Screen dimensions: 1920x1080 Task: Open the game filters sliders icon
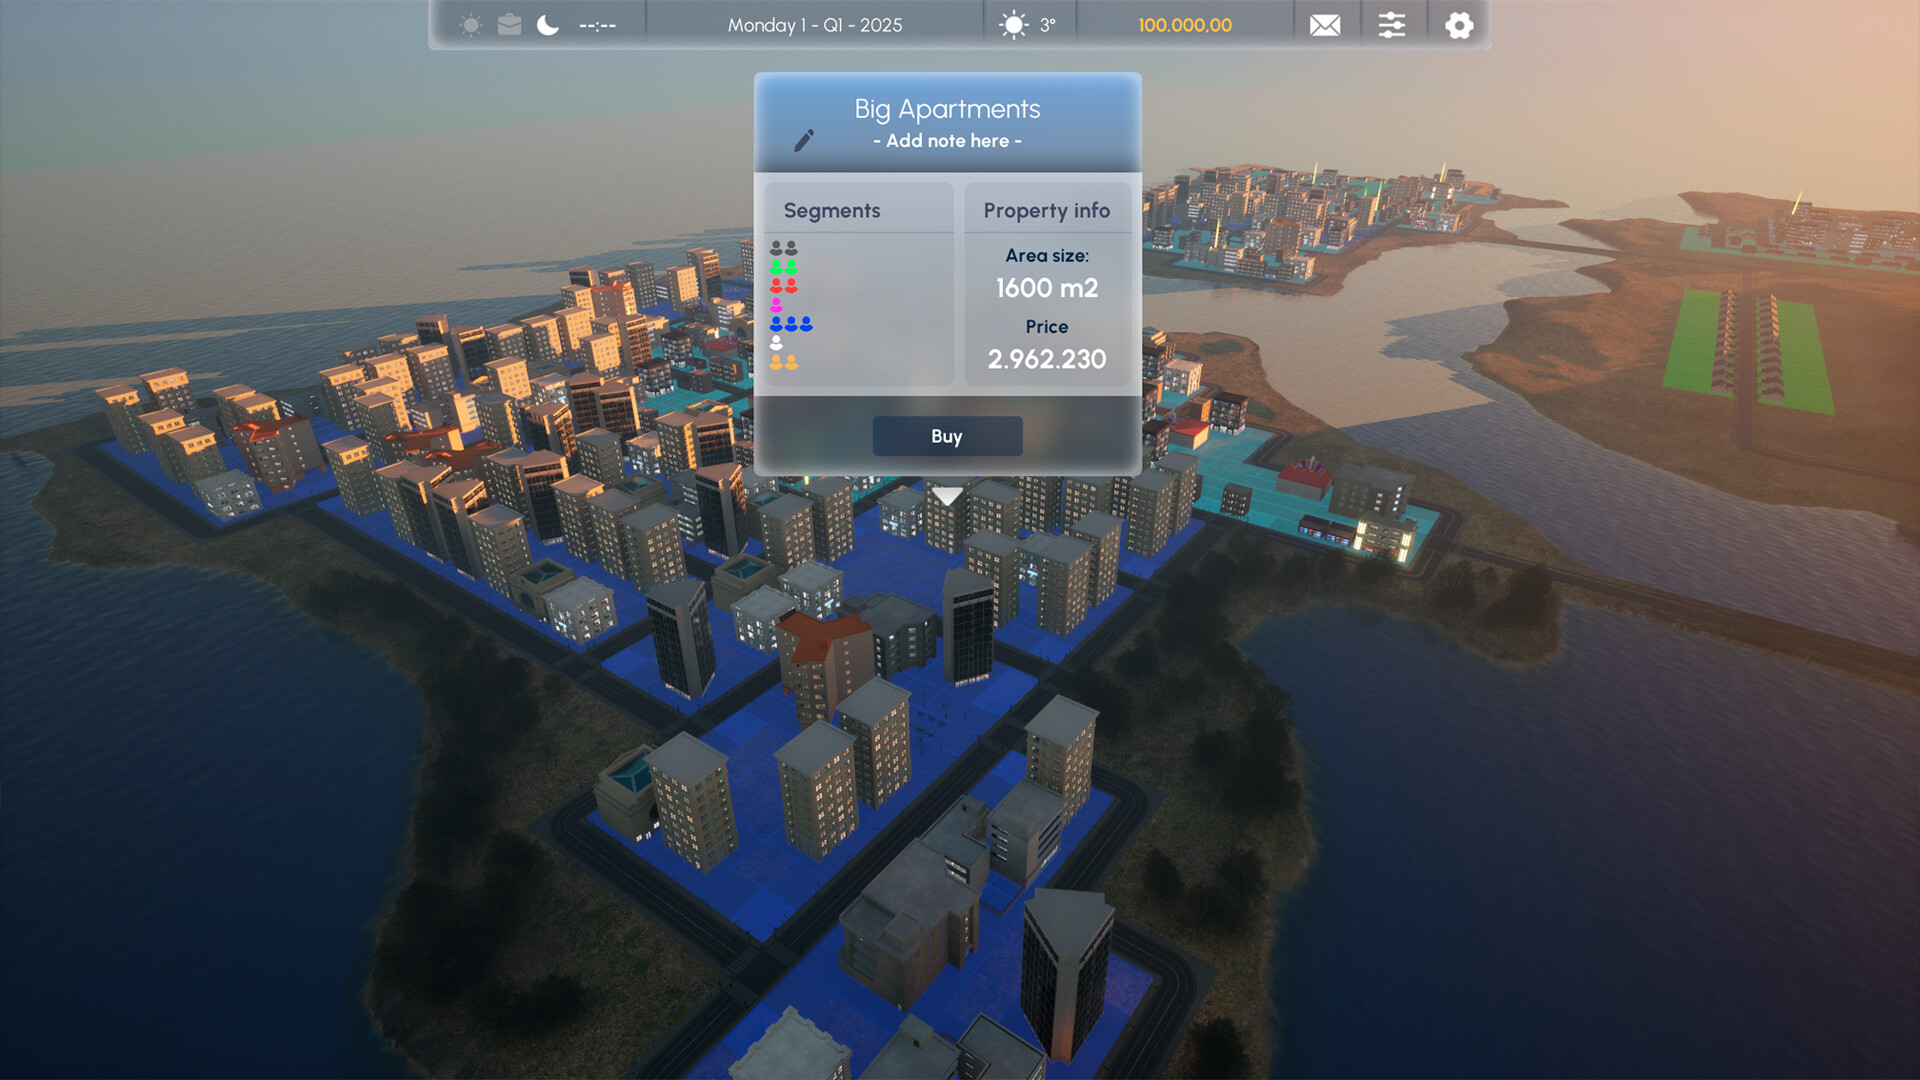tap(1393, 24)
